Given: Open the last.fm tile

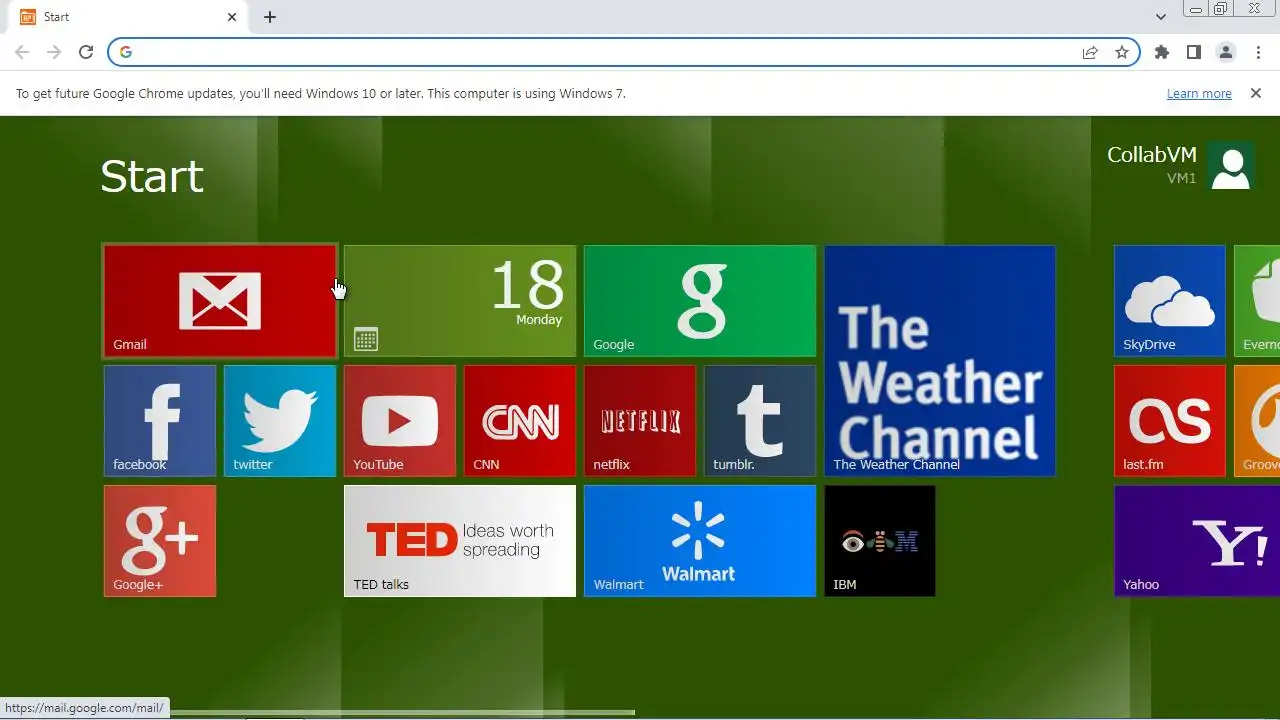Looking at the screenshot, I should pyautogui.click(x=1170, y=421).
